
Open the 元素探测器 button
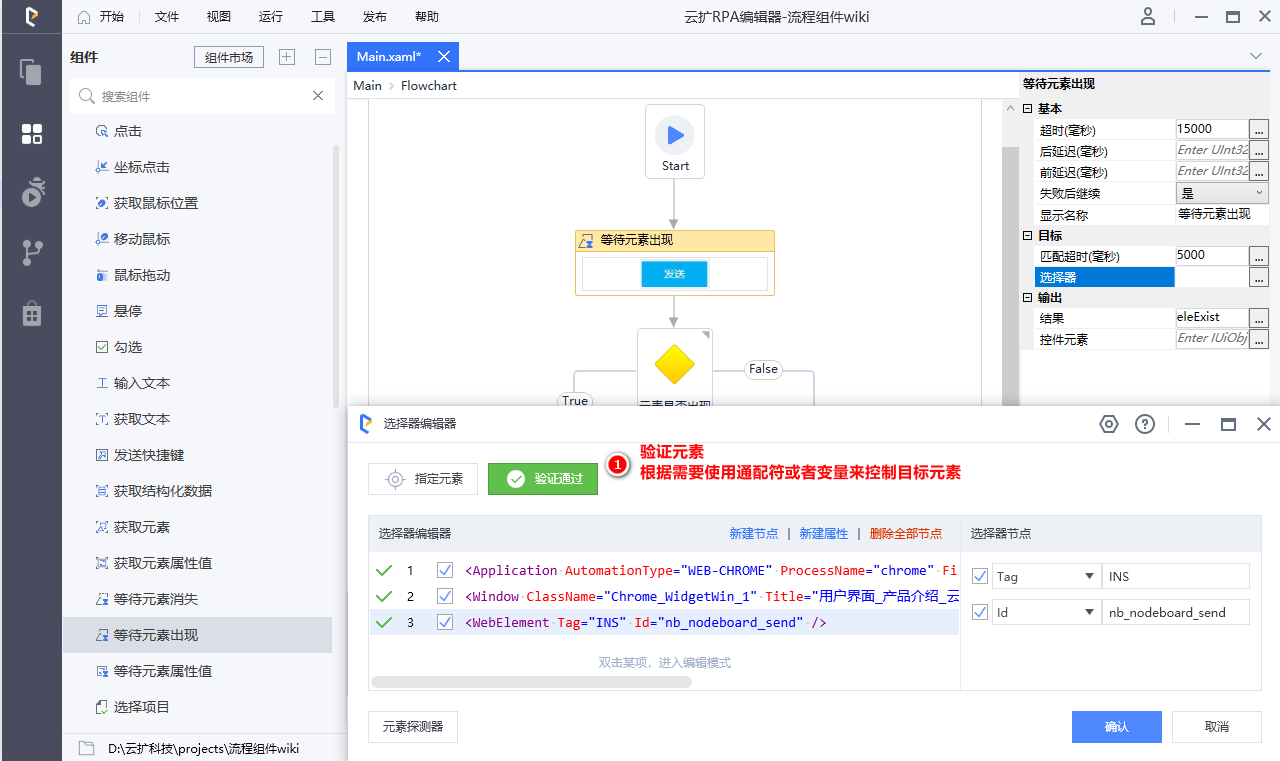click(x=413, y=727)
